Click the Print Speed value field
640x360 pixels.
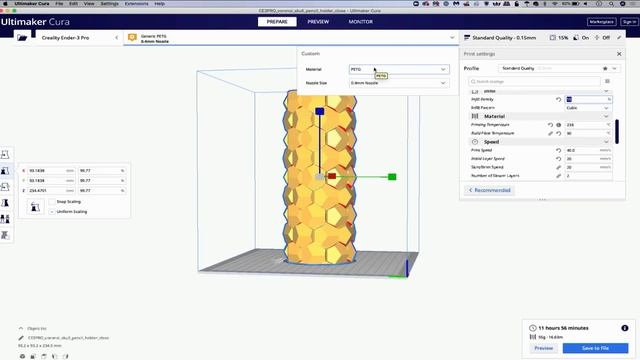coord(588,150)
